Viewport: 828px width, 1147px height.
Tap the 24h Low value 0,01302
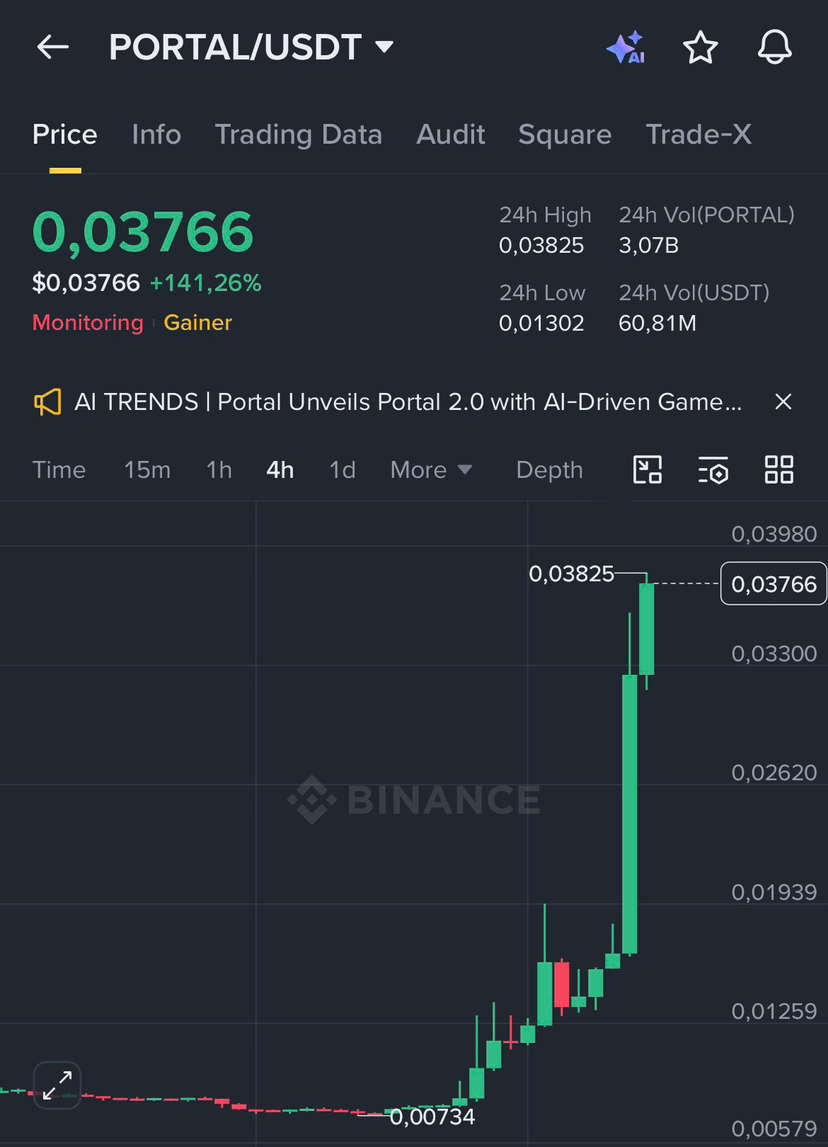click(x=541, y=323)
